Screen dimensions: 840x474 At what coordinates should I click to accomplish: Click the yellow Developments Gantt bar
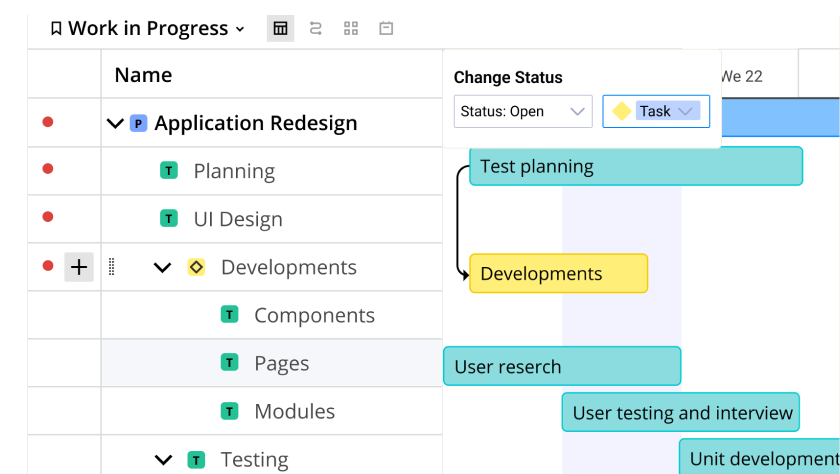tap(558, 273)
